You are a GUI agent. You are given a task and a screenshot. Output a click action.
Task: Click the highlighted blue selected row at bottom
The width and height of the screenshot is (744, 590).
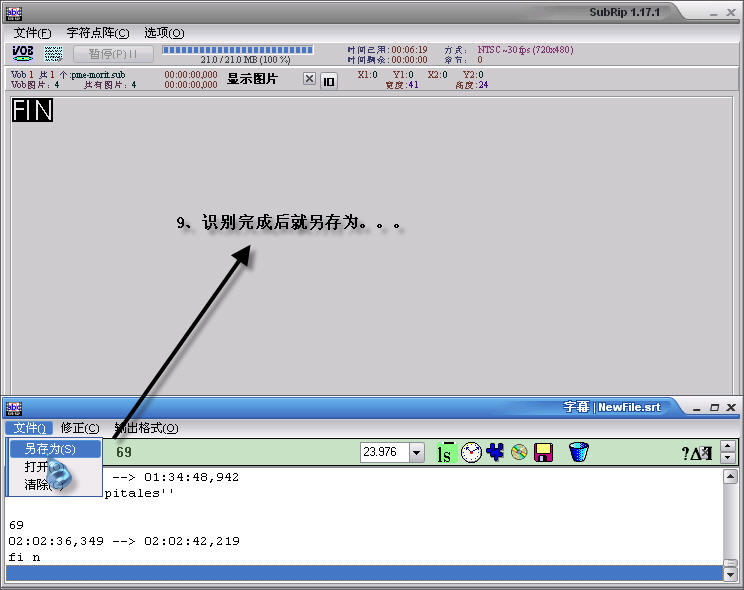(364, 573)
